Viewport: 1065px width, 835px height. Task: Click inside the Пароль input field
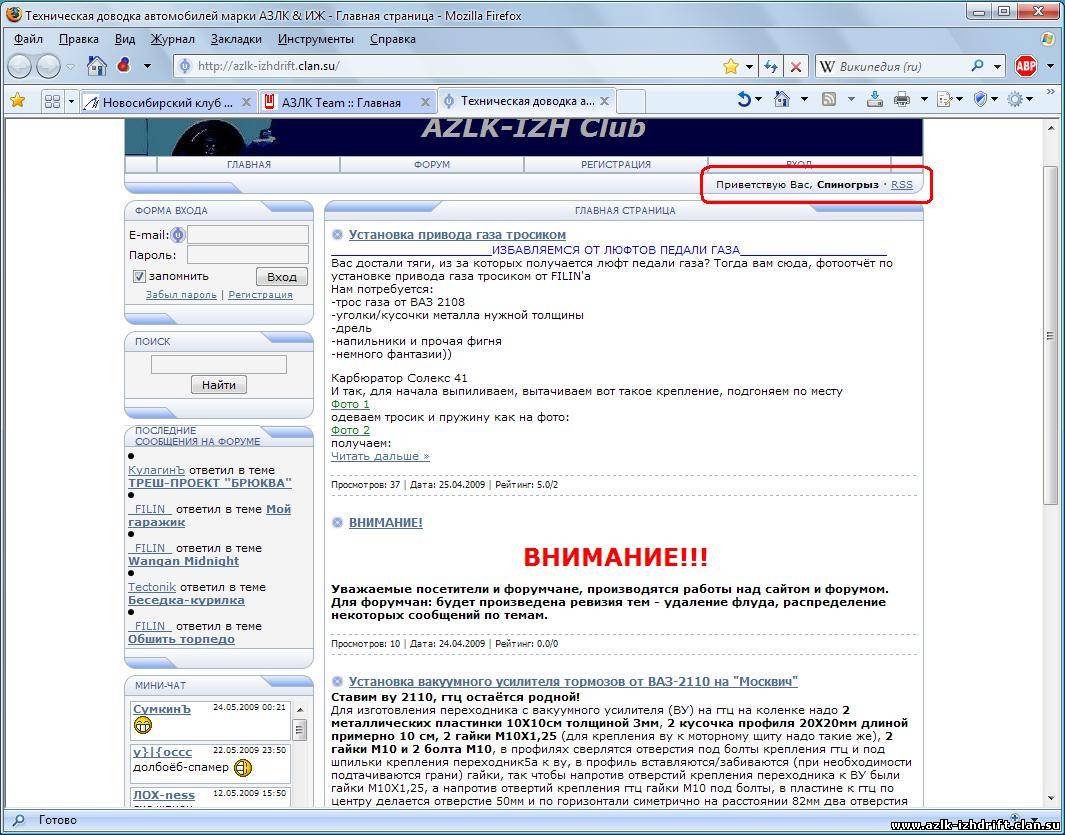pos(248,255)
